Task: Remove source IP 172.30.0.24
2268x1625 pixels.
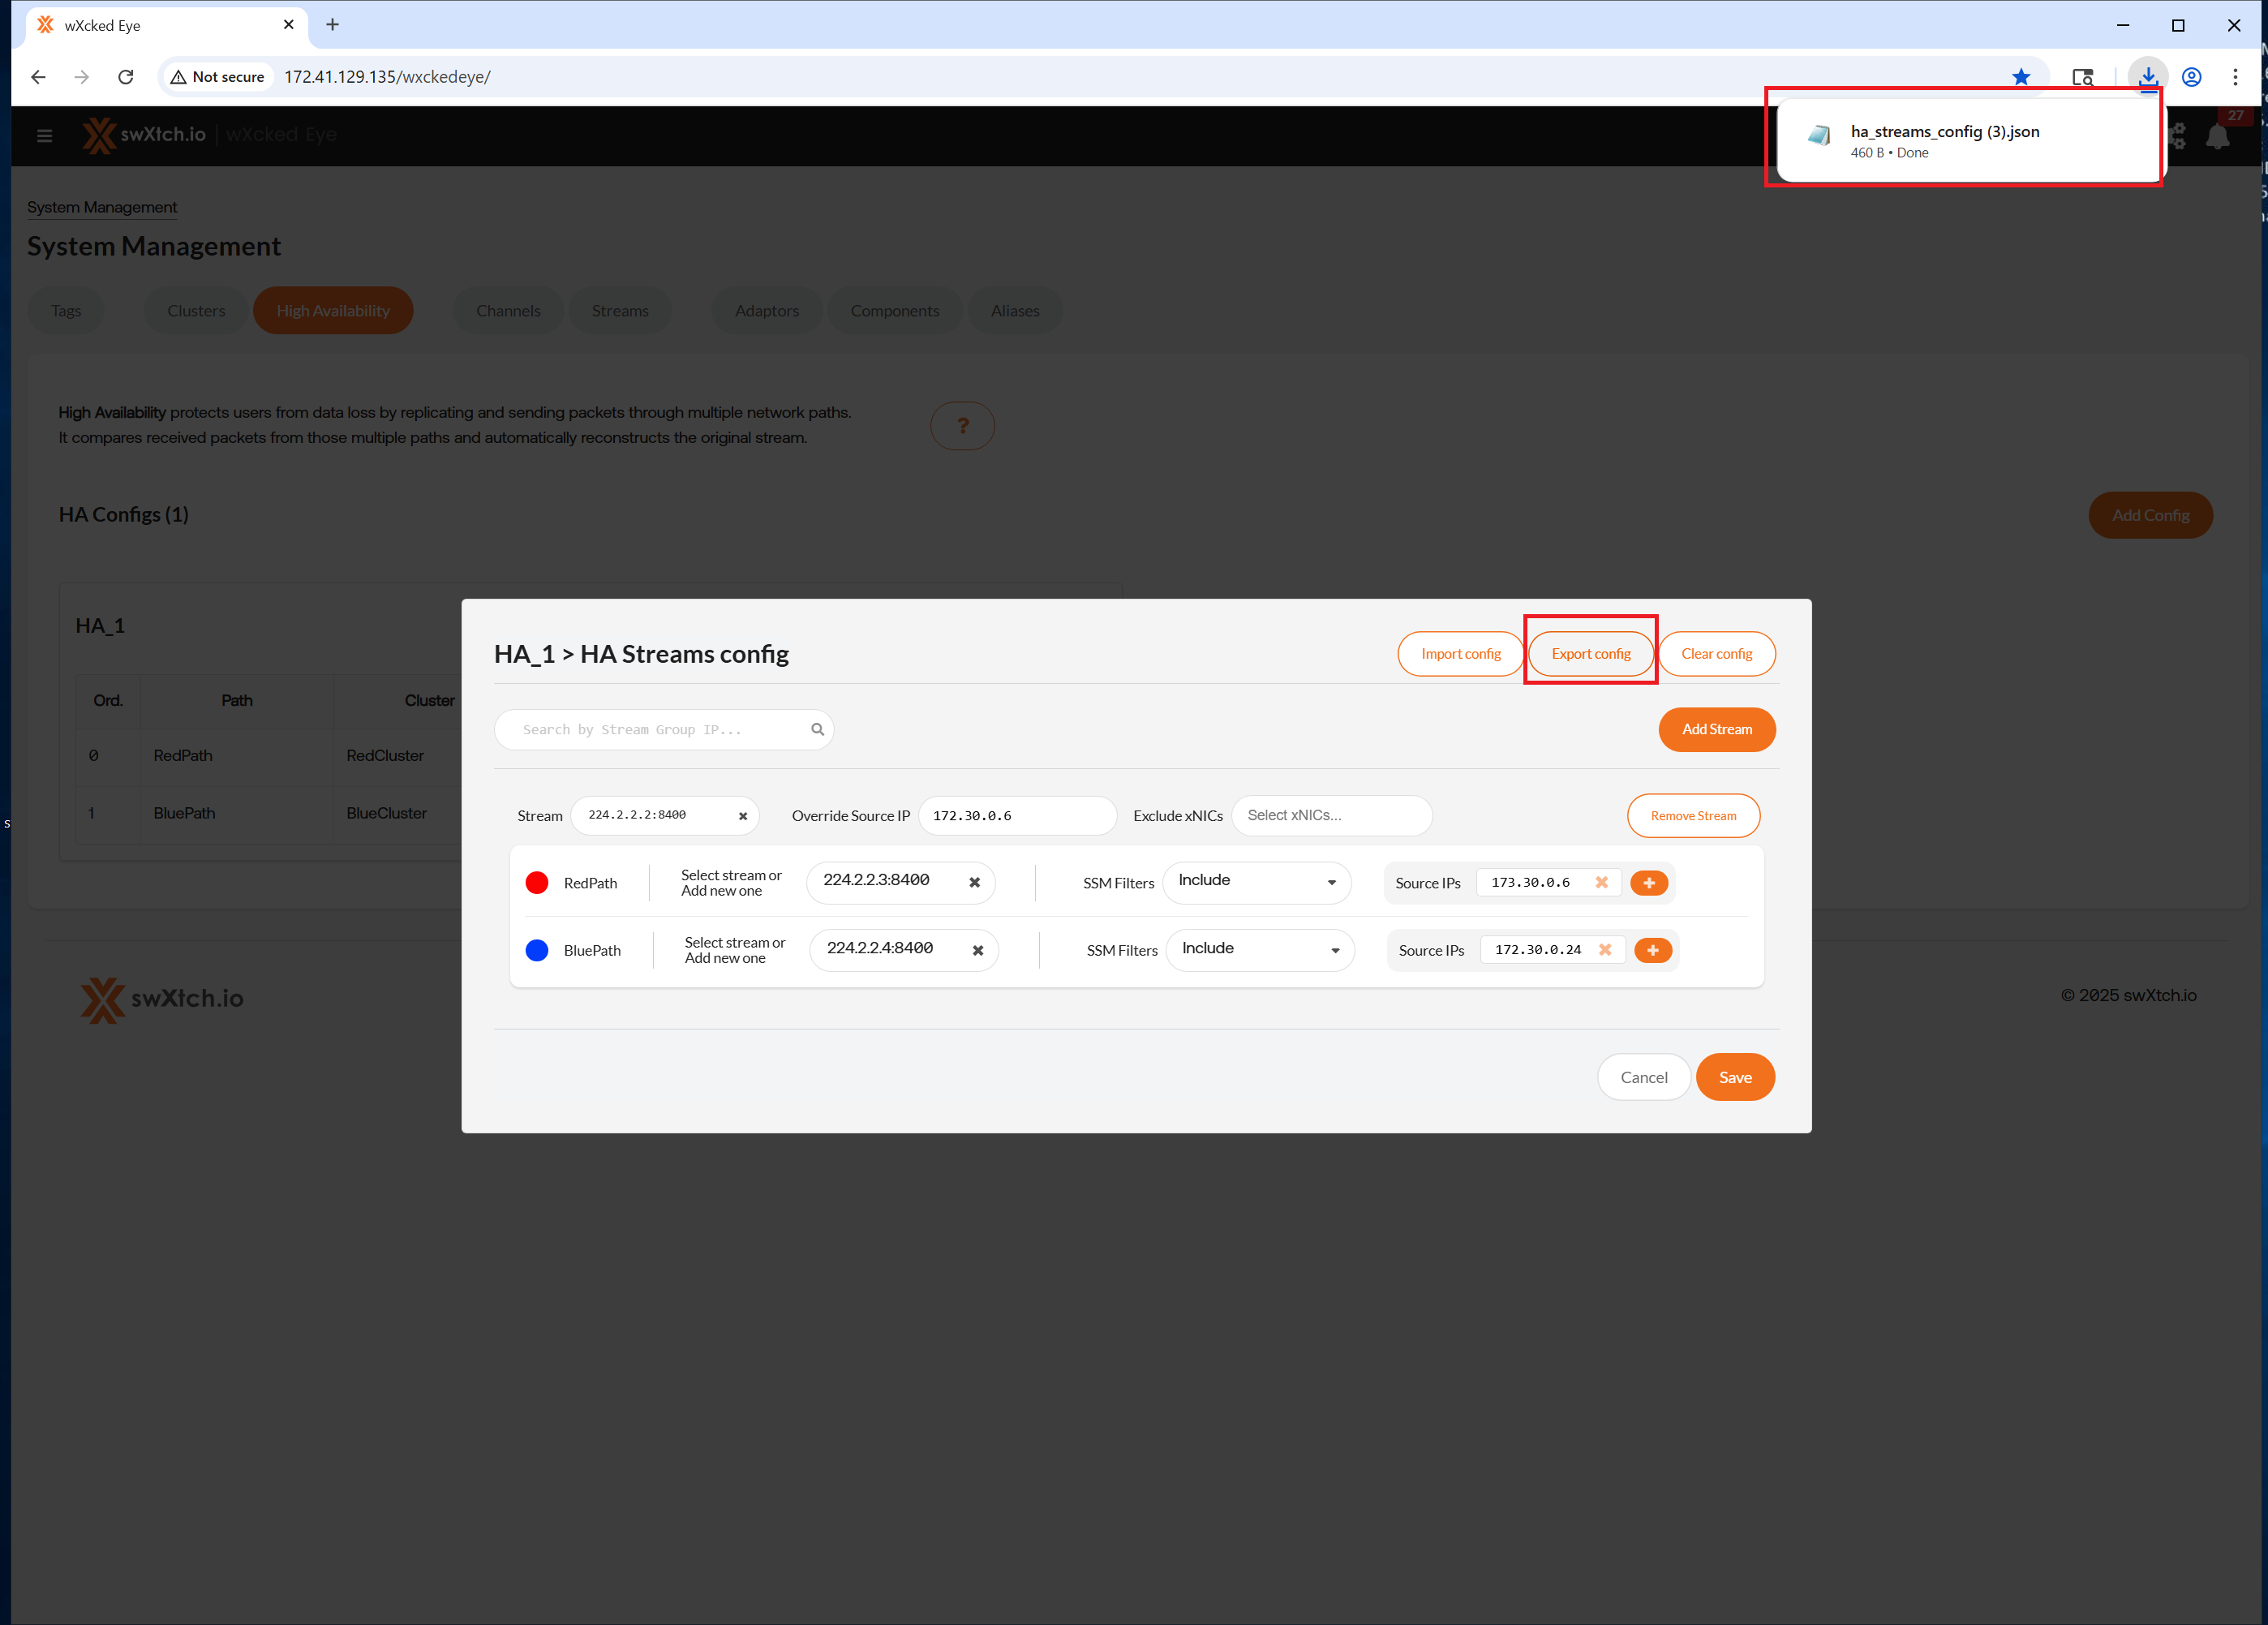Action: pyautogui.click(x=1605, y=949)
